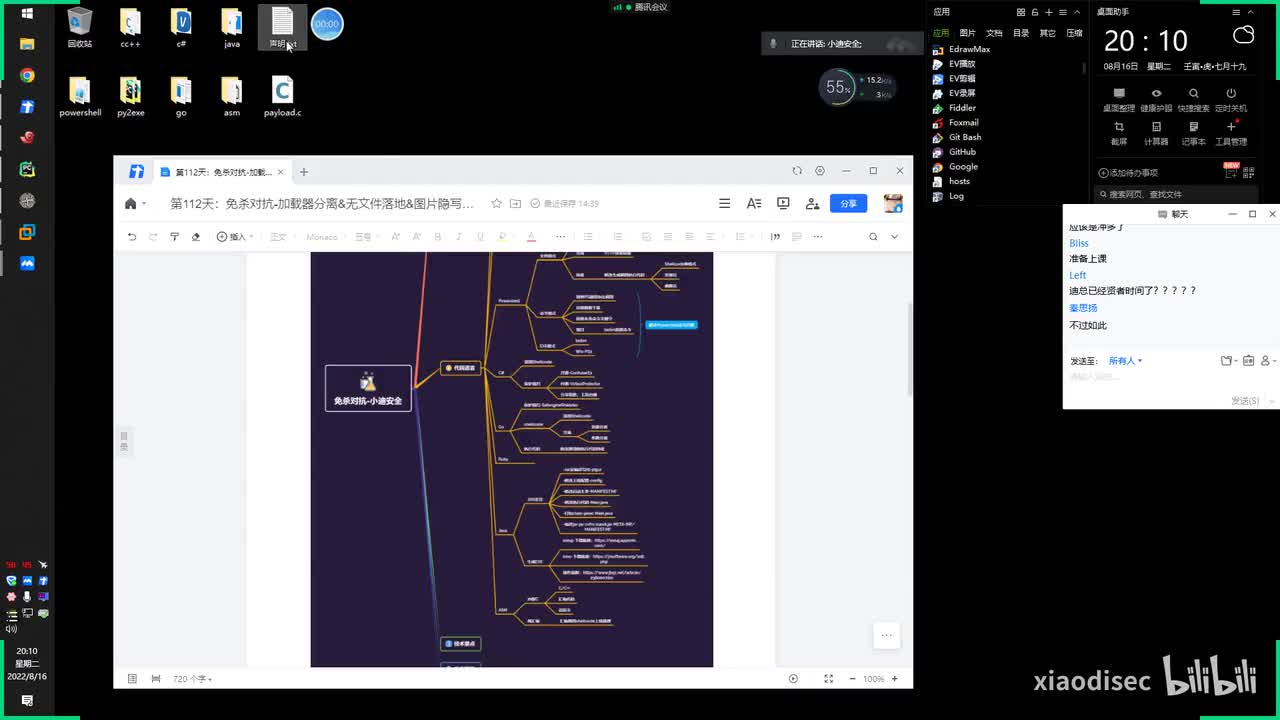1280x720 pixels.
Task: Click the blue 分享 share button
Action: [x=848, y=204]
